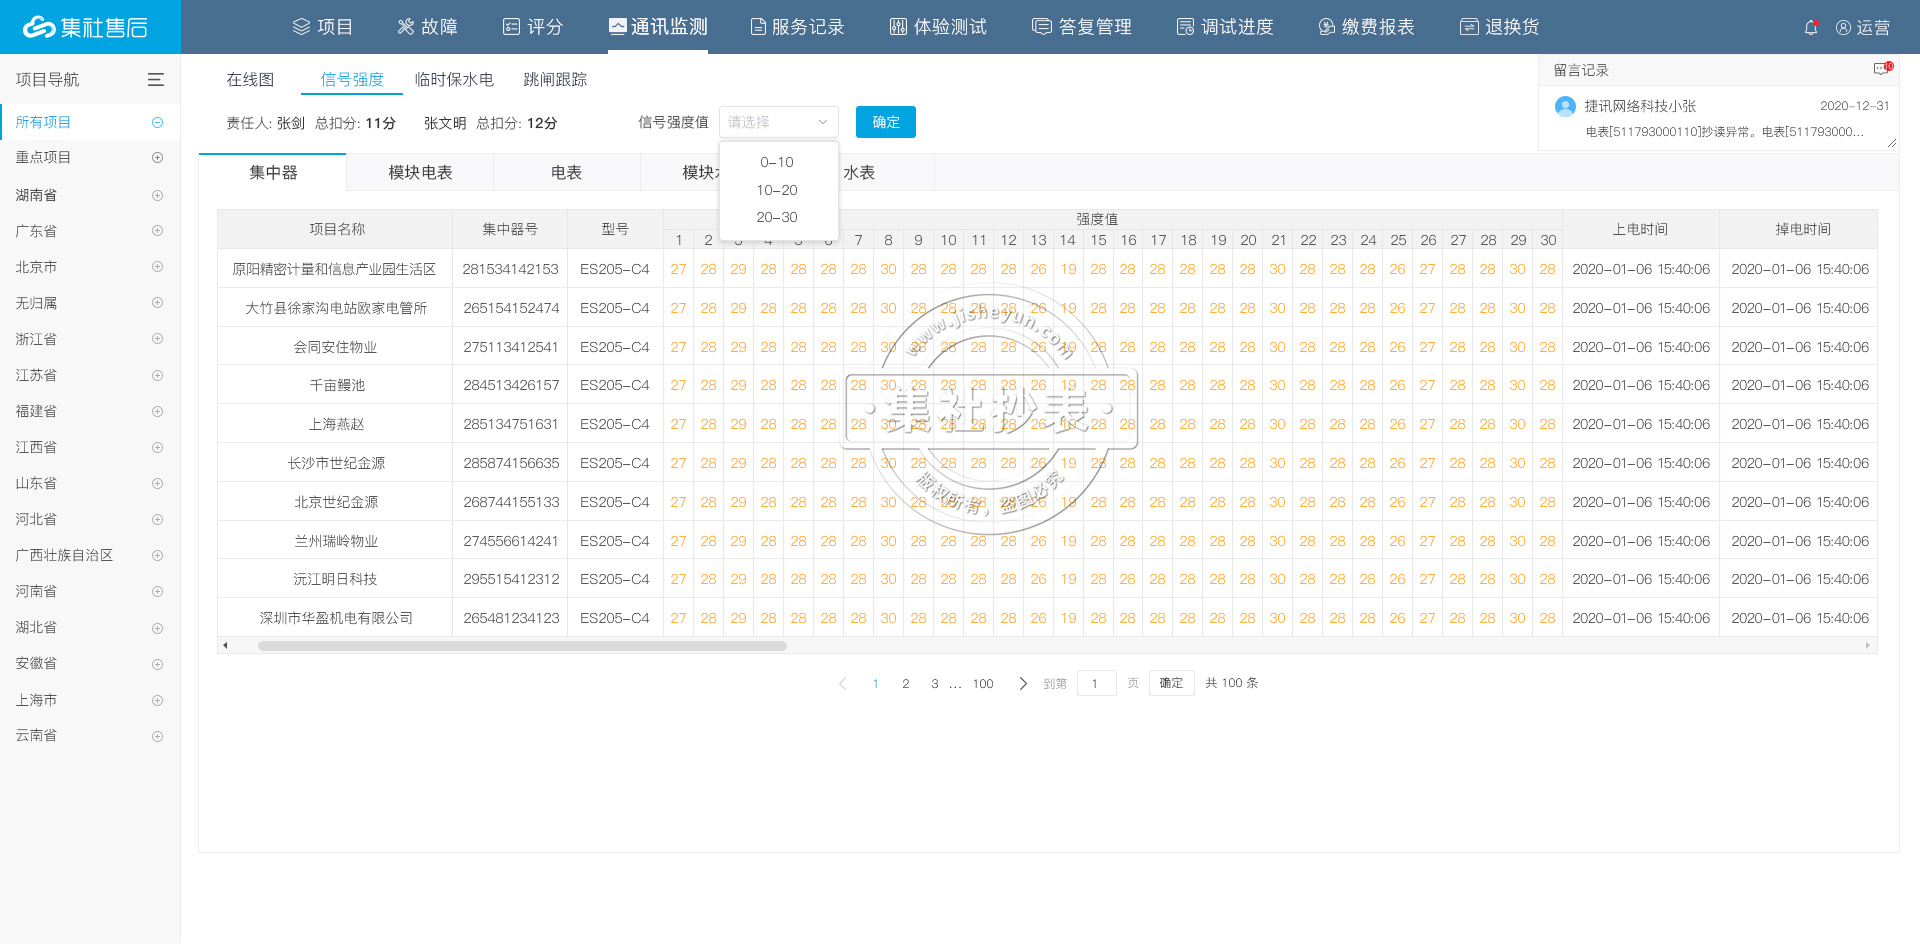The image size is (1920, 944).
Task: Click the blue 确定 button
Action: tap(885, 122)
